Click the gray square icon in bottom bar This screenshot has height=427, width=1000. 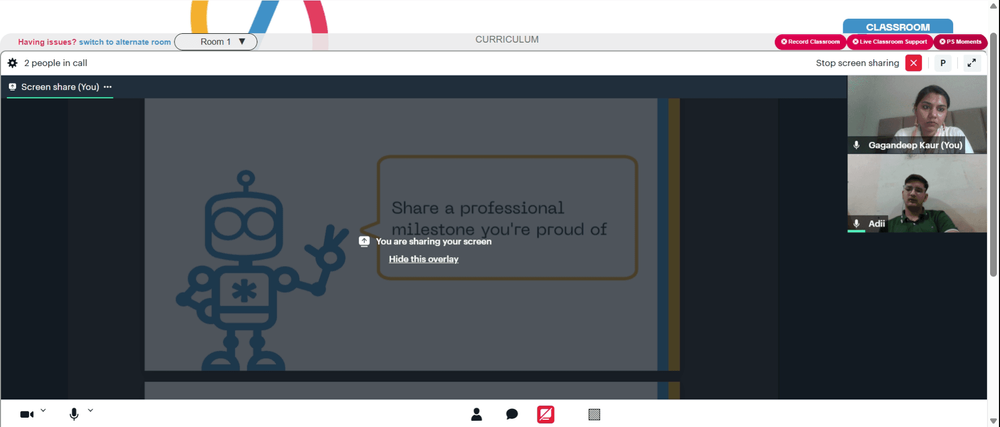pyautogui.click(x=594, y=414)
